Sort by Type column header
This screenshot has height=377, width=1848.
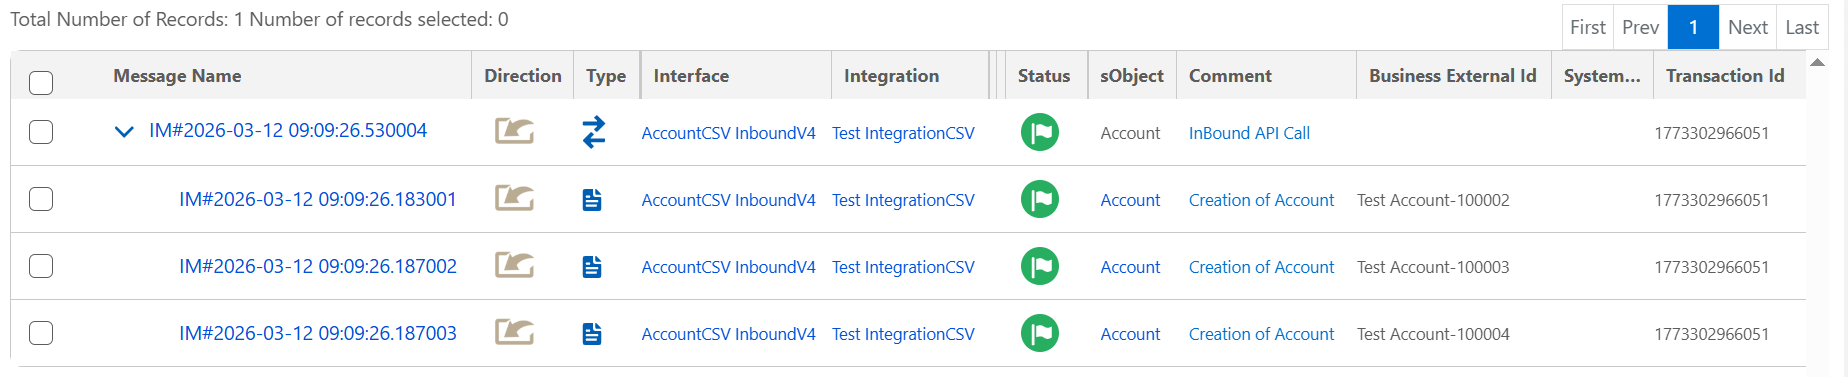coord(606,76)
